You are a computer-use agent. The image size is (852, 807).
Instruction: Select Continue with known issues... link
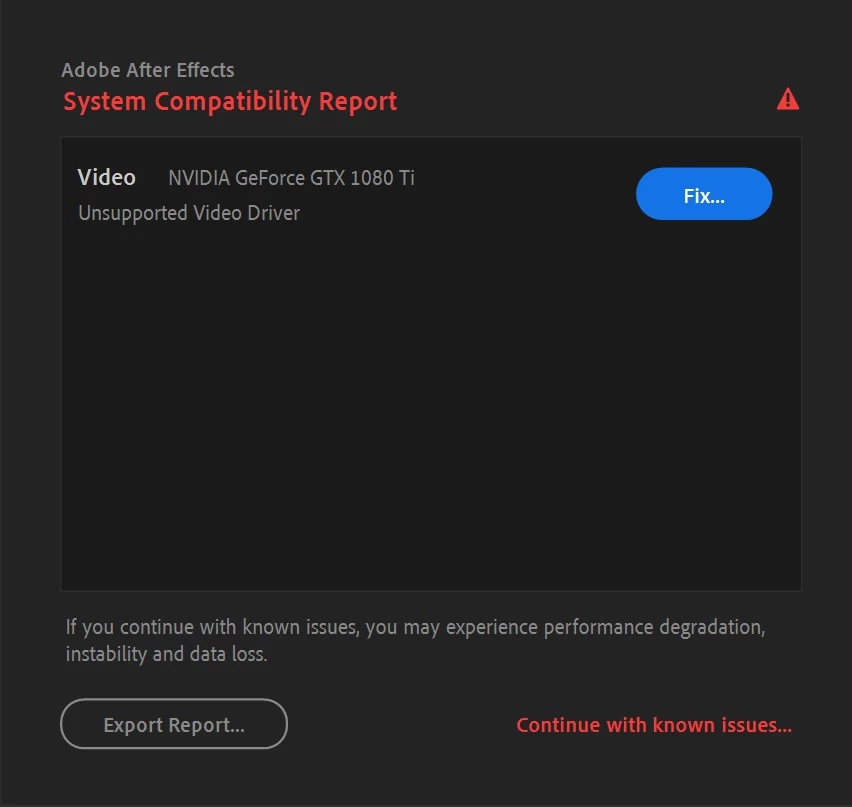654,725
